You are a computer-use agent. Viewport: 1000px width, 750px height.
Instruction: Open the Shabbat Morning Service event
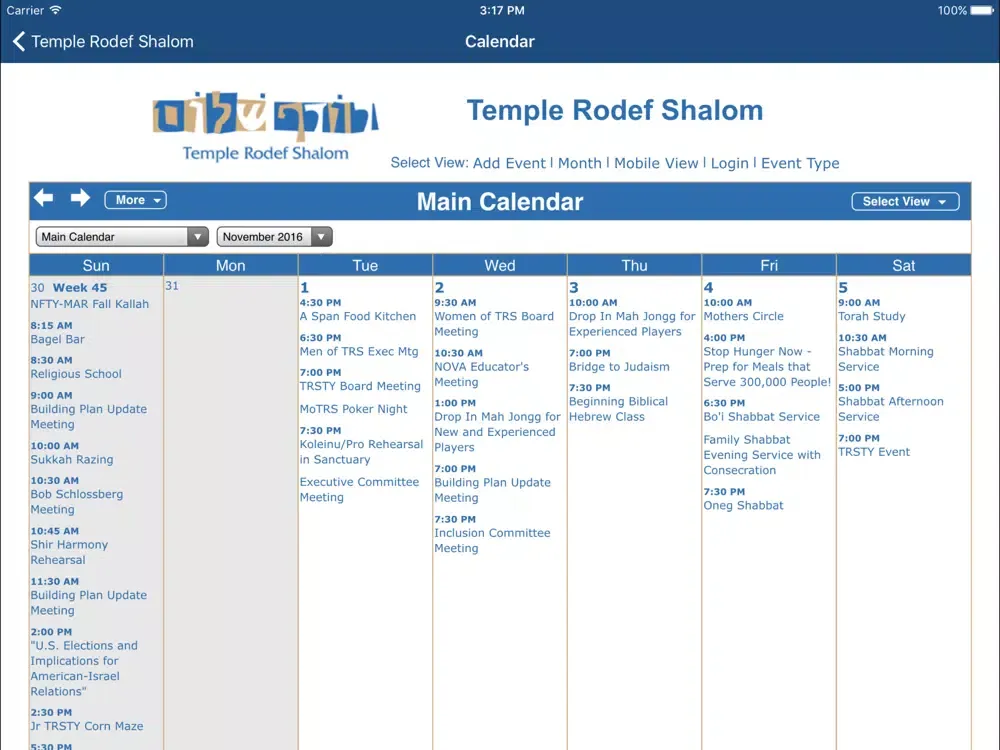[x=886, y=359]
